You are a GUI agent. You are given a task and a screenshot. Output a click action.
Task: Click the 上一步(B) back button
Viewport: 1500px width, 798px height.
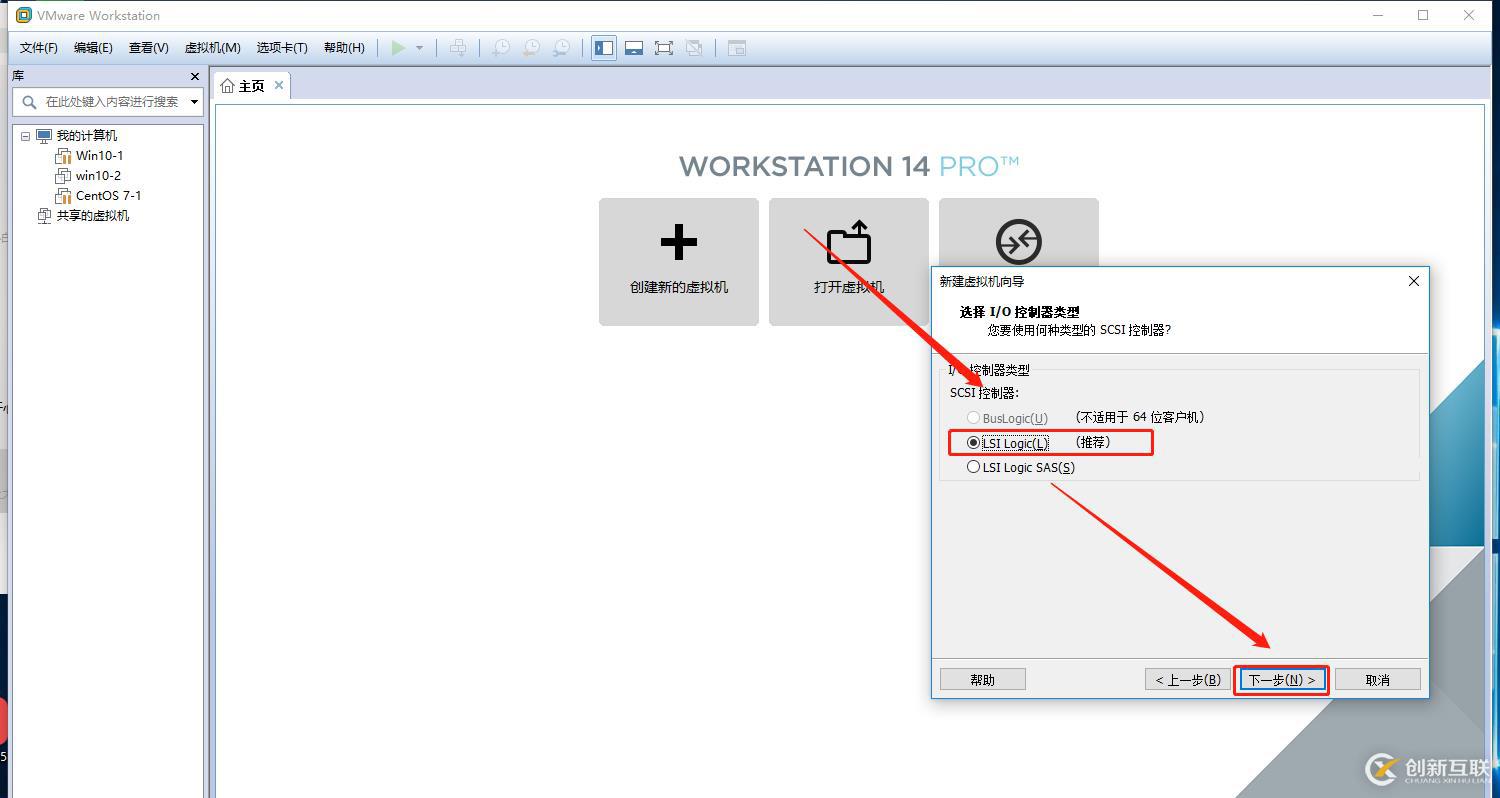[x=1188, y=680]
